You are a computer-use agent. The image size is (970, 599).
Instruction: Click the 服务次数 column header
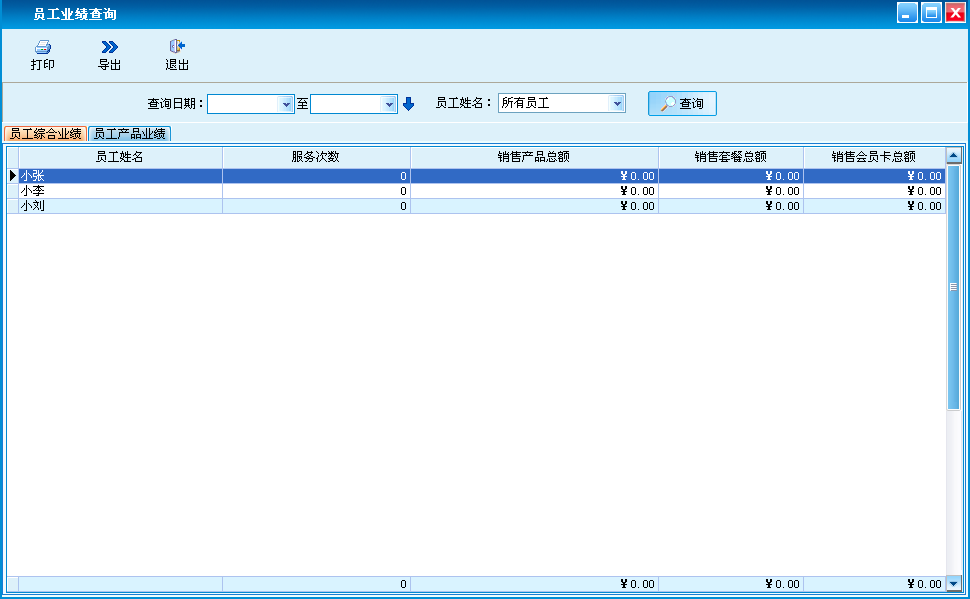[x=316, y=157]
